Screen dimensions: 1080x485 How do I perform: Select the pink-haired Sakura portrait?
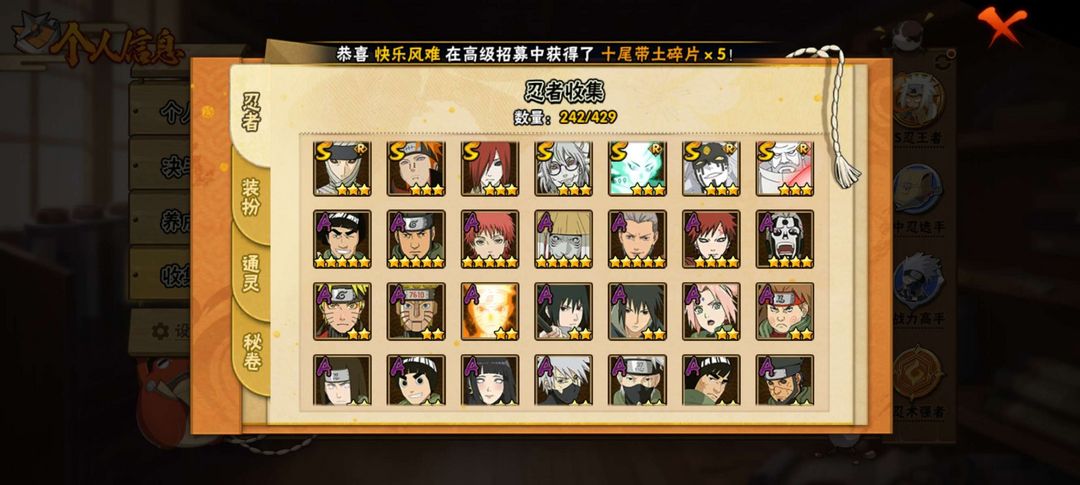point(712,311)
